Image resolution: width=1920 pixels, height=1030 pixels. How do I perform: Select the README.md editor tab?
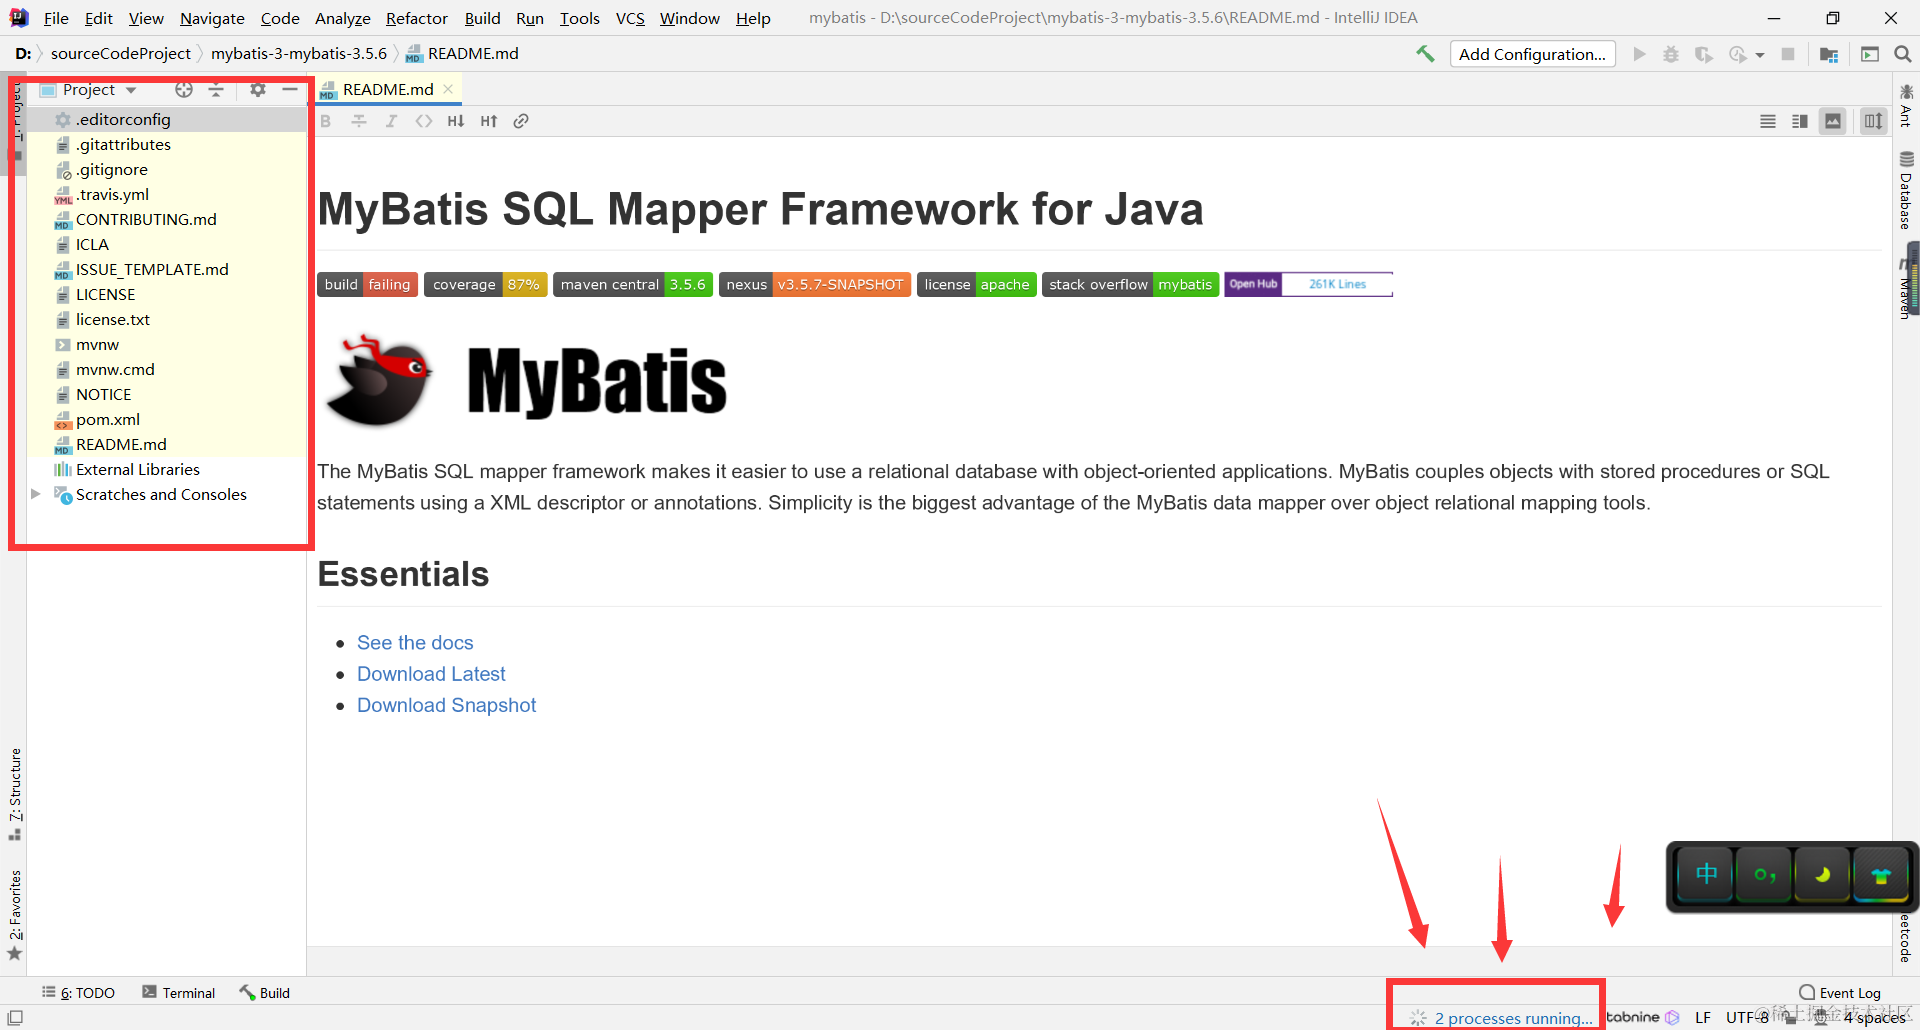tap(387, 89)
